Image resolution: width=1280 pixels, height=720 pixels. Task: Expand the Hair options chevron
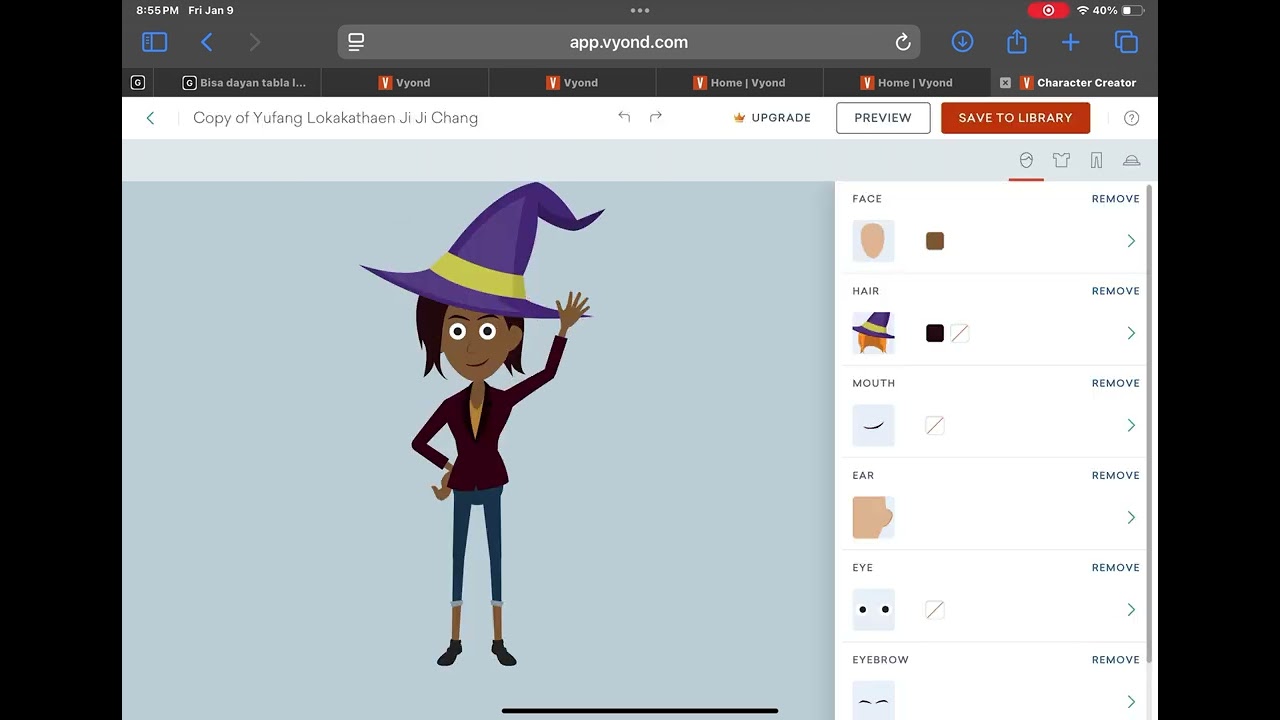pyautogui.click(x=1131, y=333)
